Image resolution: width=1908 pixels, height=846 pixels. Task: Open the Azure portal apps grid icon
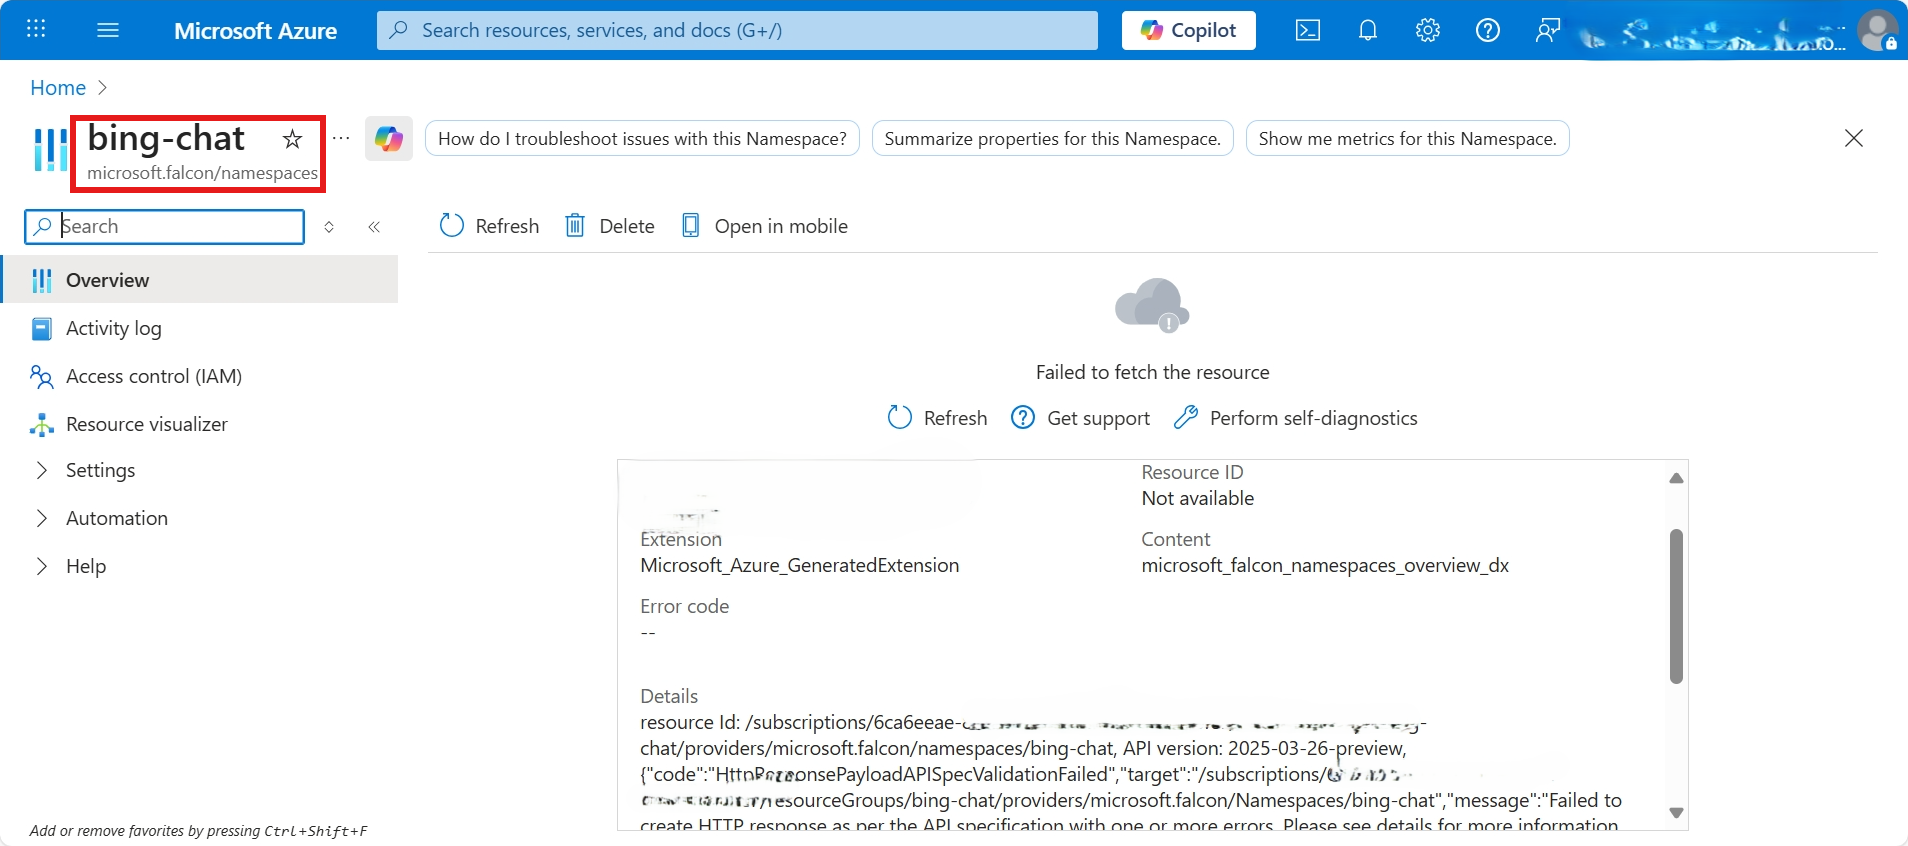[x=36, y=29]
